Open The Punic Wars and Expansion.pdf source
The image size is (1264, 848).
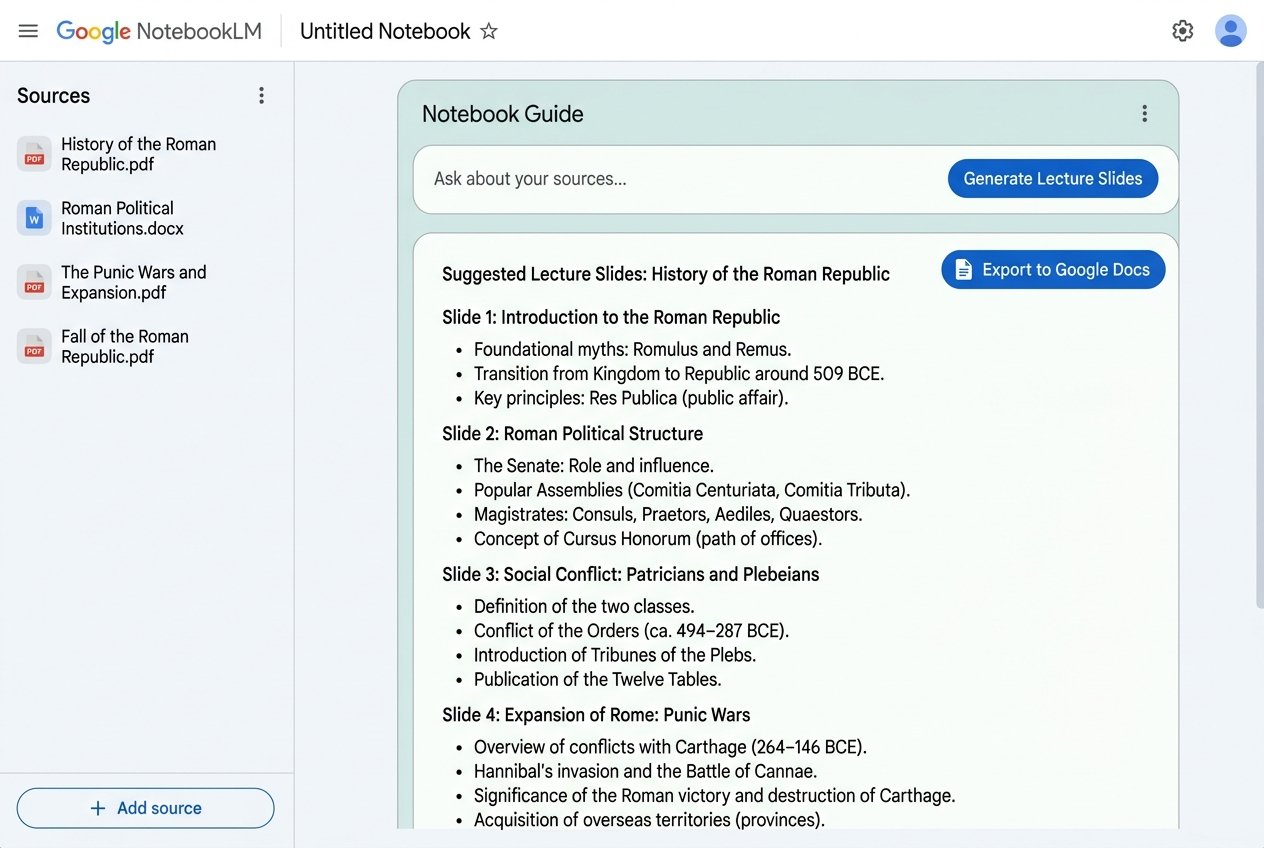coord(134,282)
